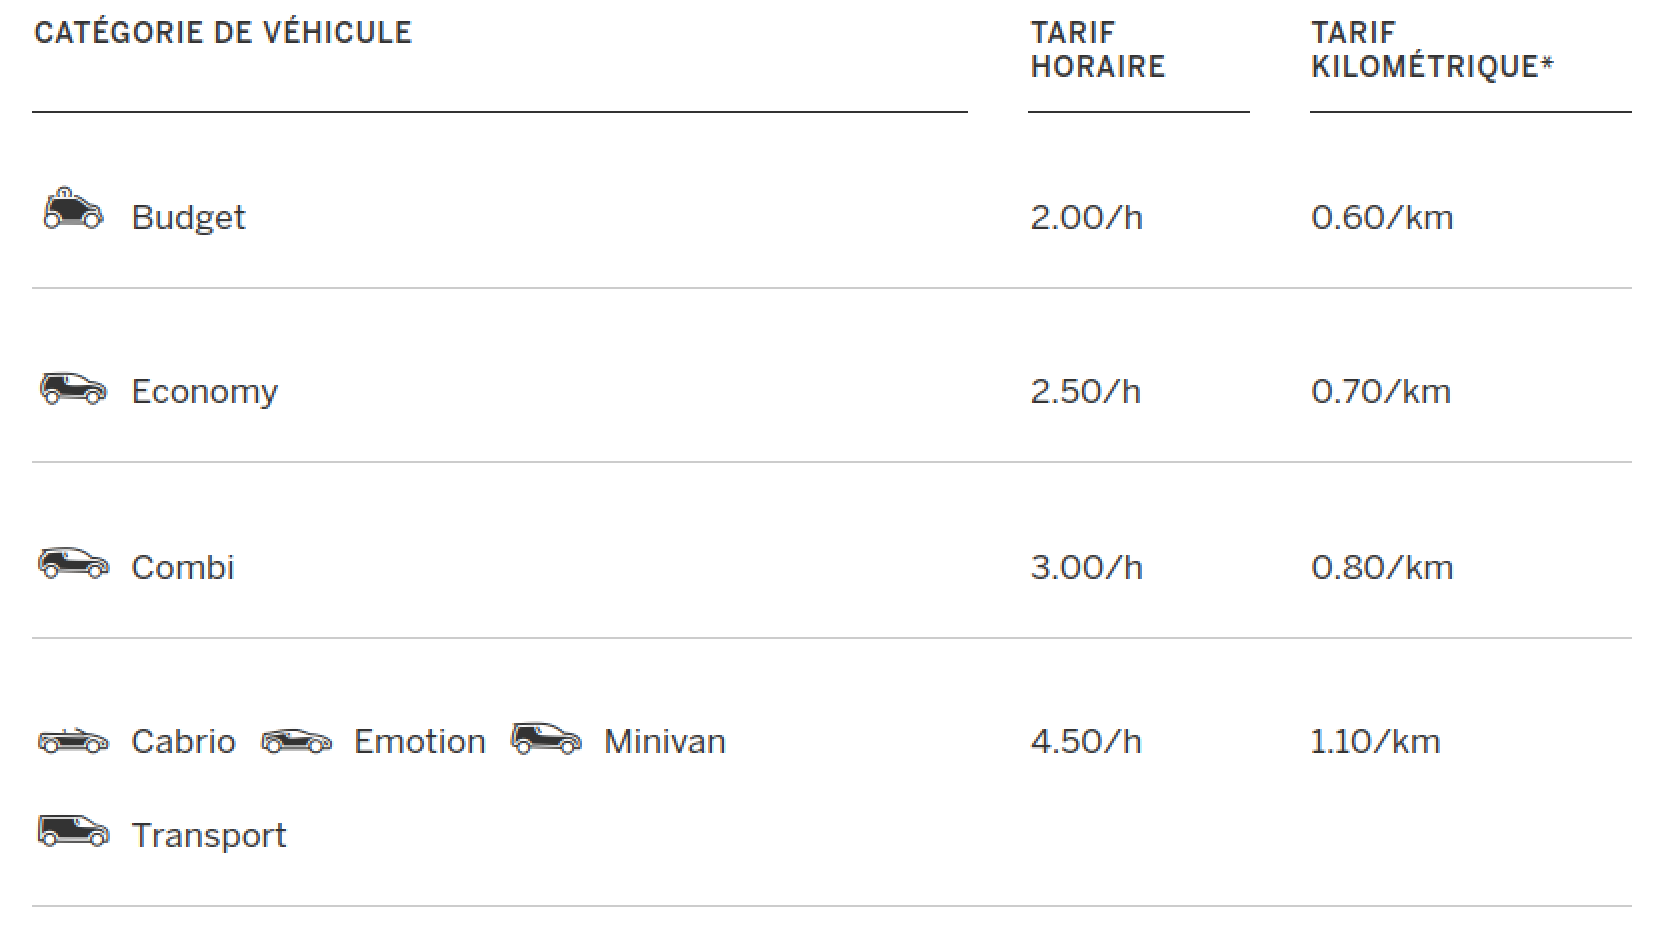Select the Economy category label

pyautogui.click(x=205, y=392)
